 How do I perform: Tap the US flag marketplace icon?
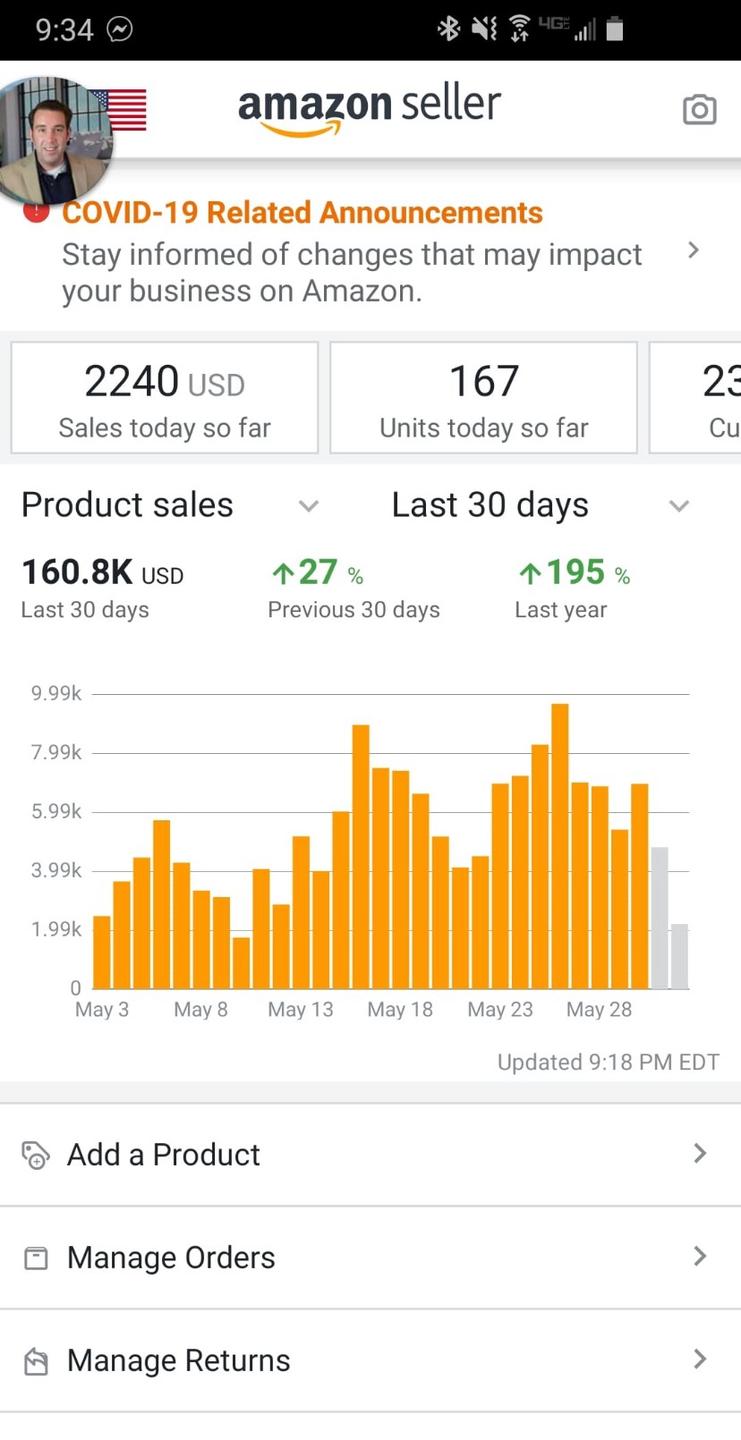pyautogui.click(x=125, y=110)
